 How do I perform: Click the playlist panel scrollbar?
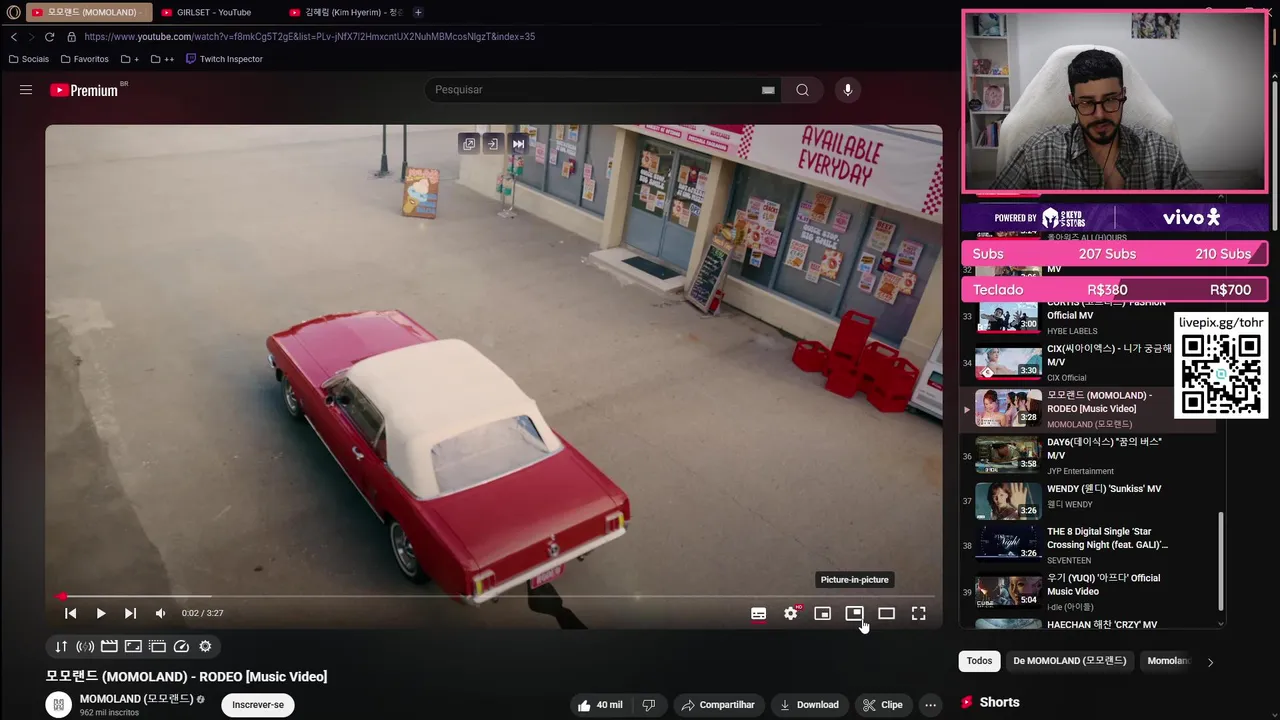[1220, 560]
